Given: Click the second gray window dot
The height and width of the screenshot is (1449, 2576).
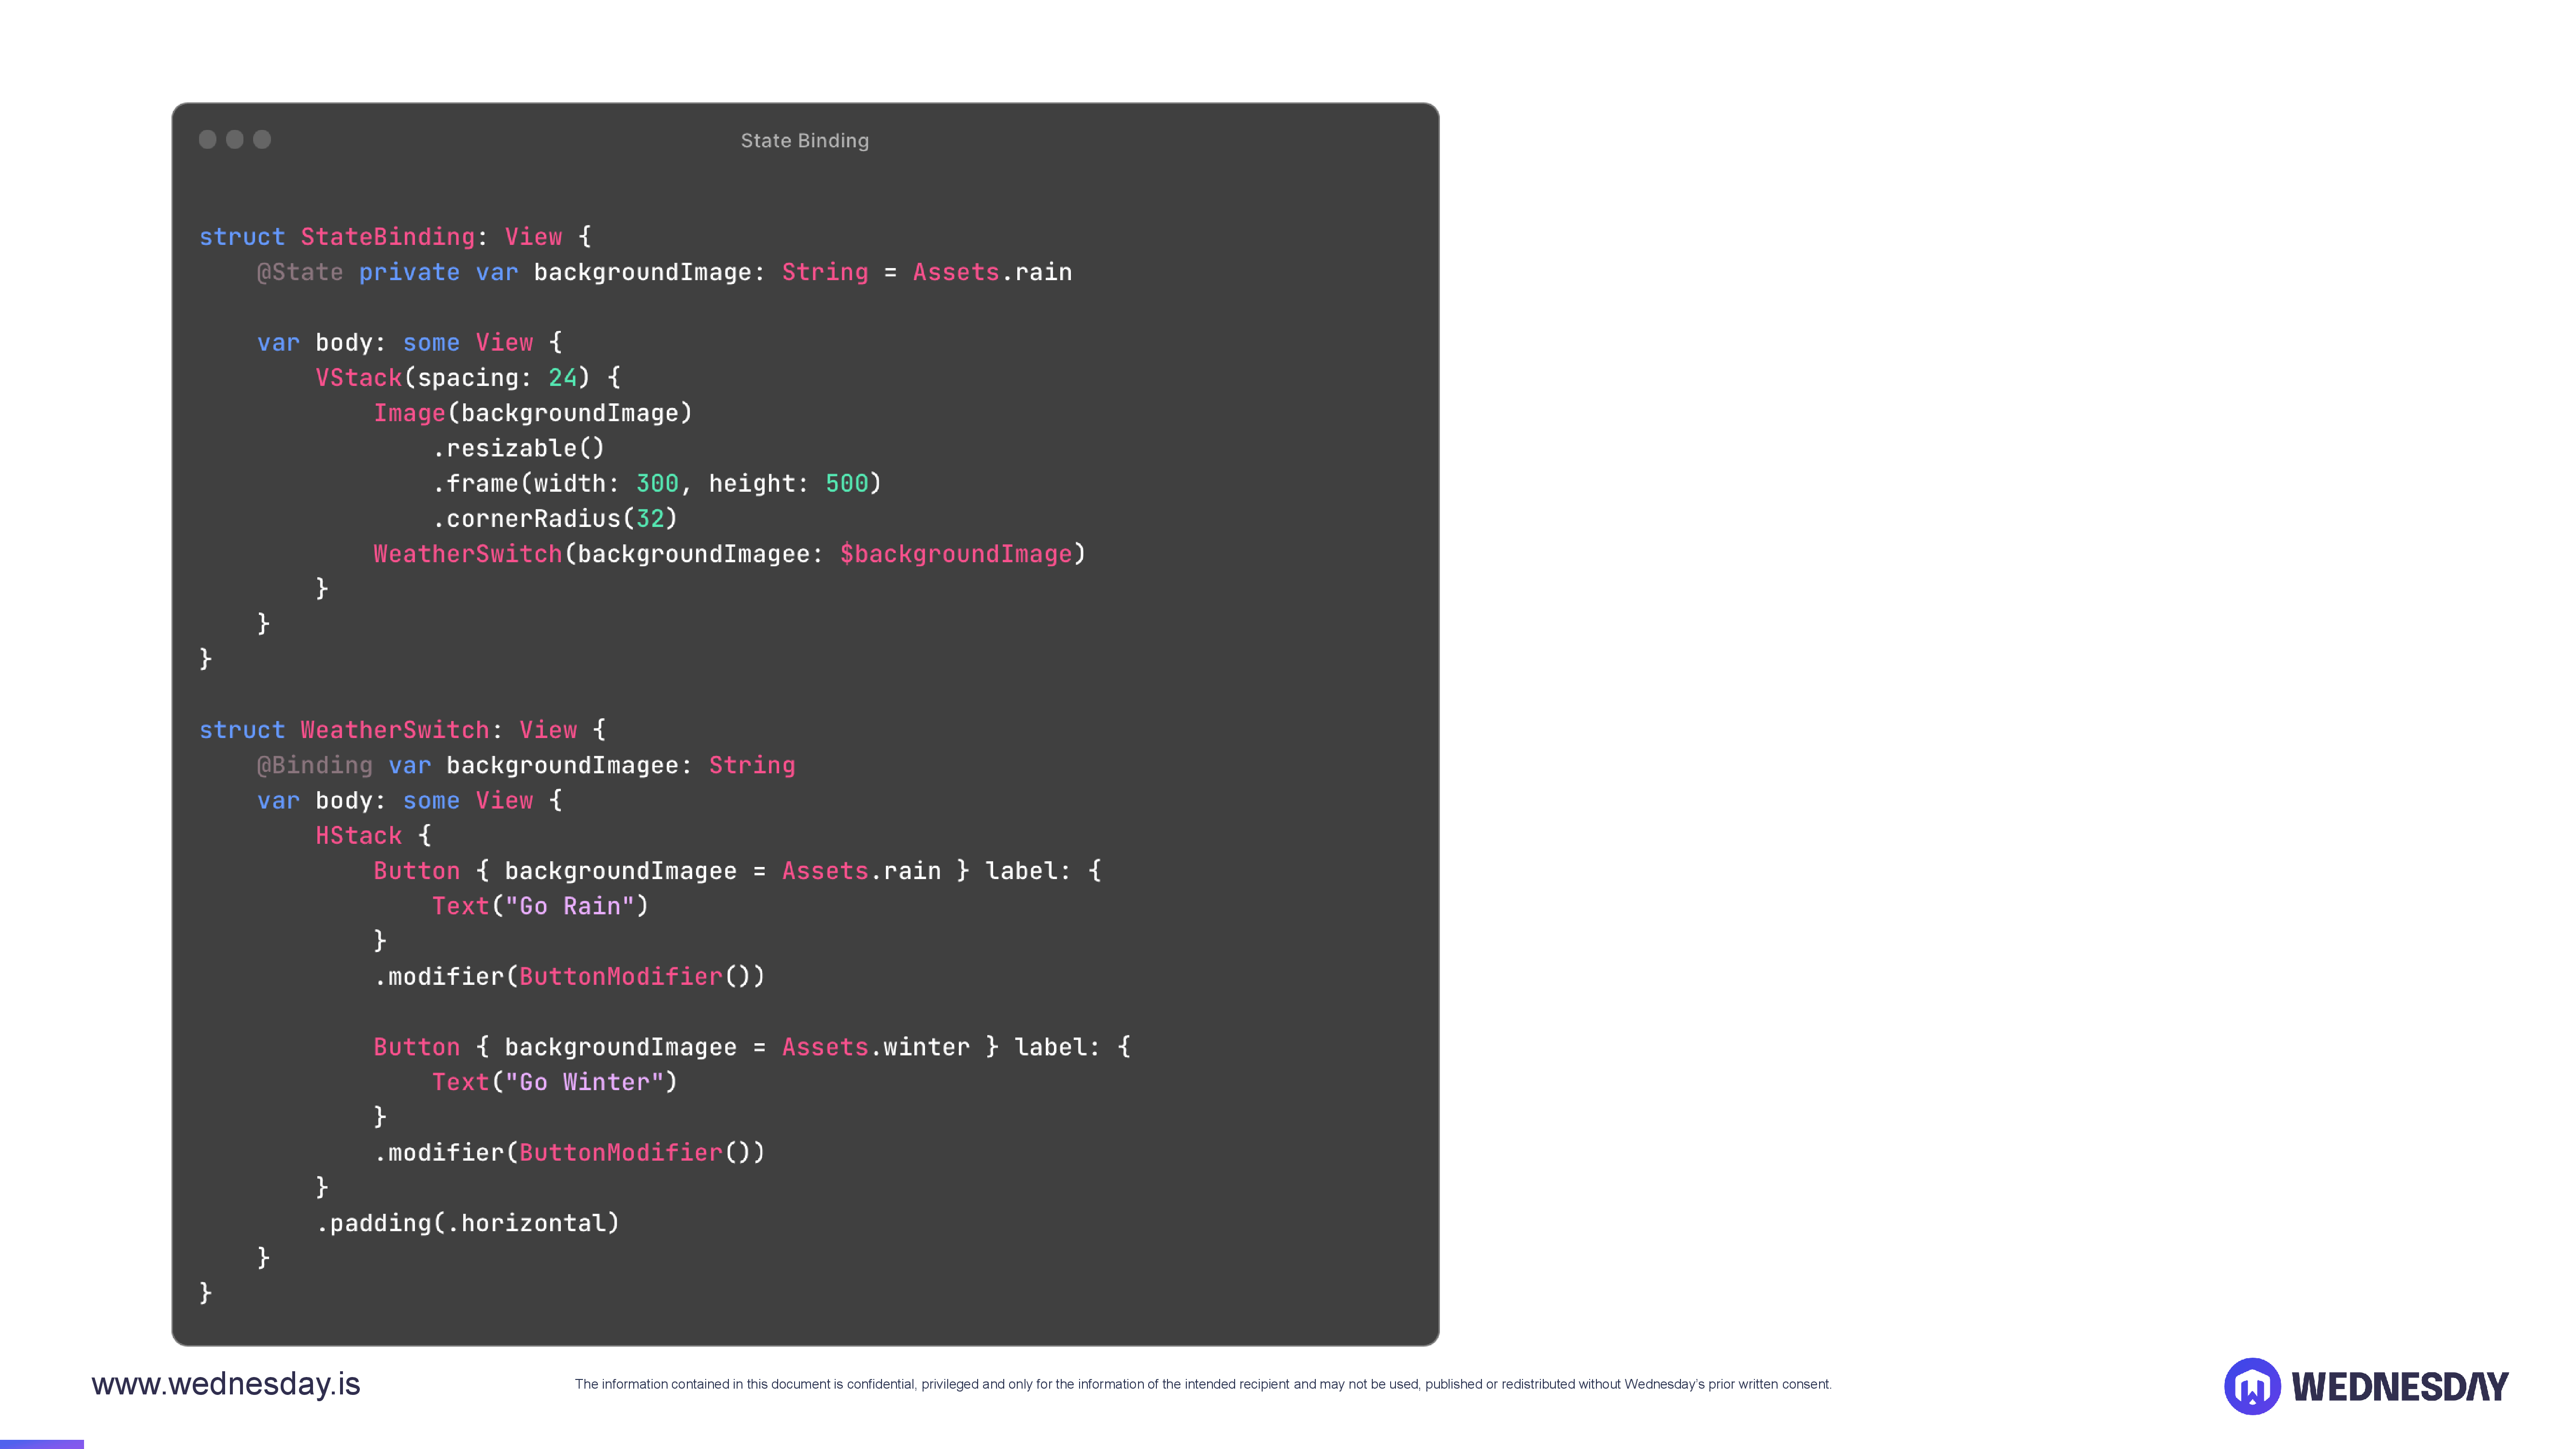Looking at the screenshot, I should pos(235,139).
